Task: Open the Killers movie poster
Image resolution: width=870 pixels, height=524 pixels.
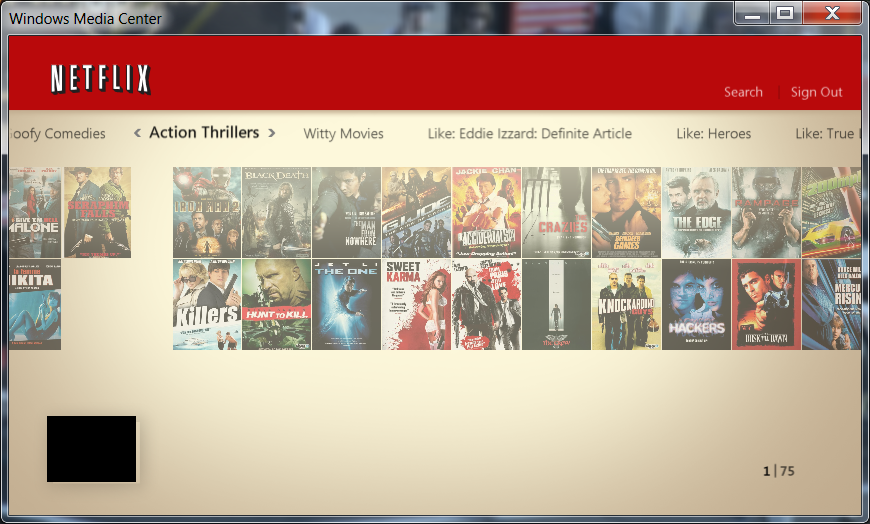Action: [x=207, y=304]
